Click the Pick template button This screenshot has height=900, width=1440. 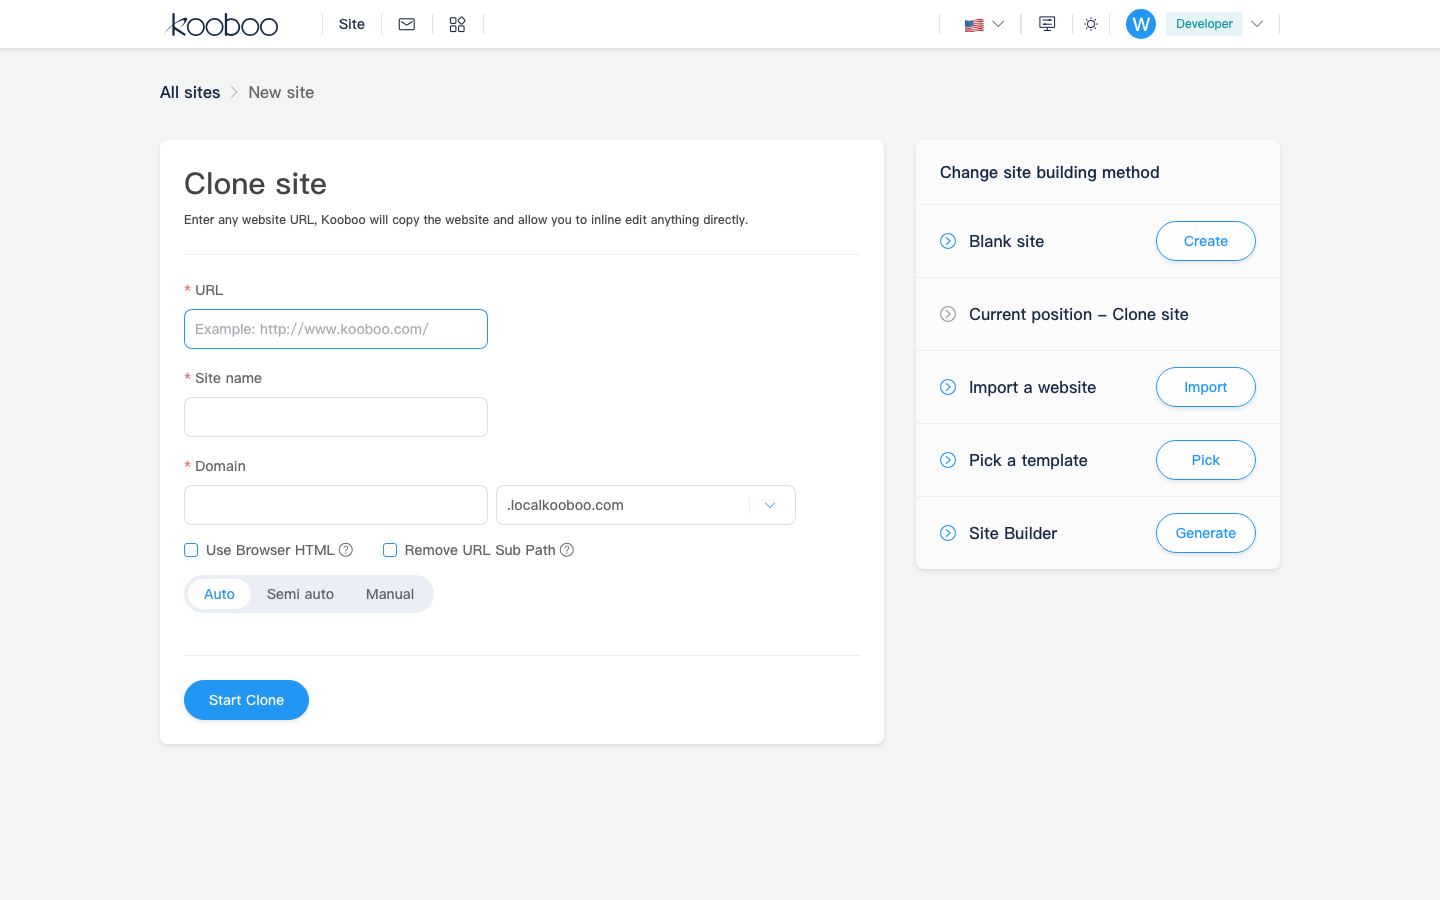tap(1206, 460)
